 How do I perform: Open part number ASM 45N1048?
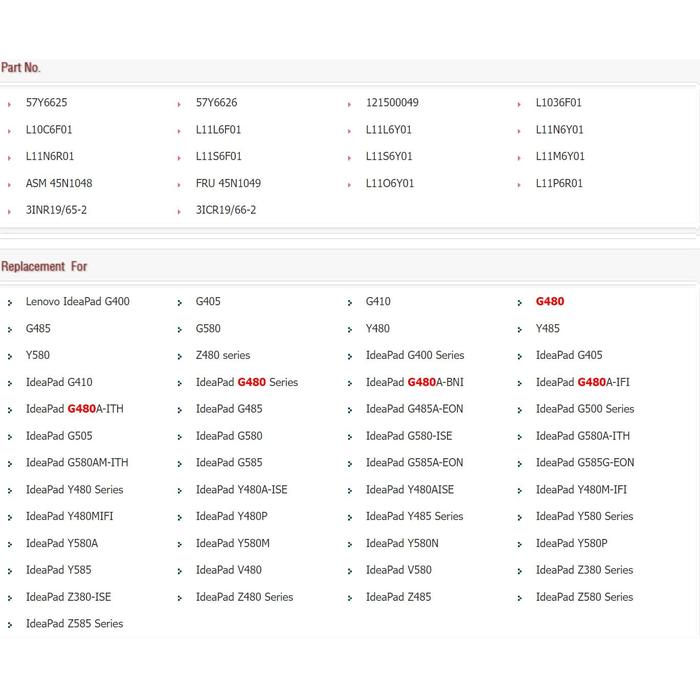click(59, 184)
